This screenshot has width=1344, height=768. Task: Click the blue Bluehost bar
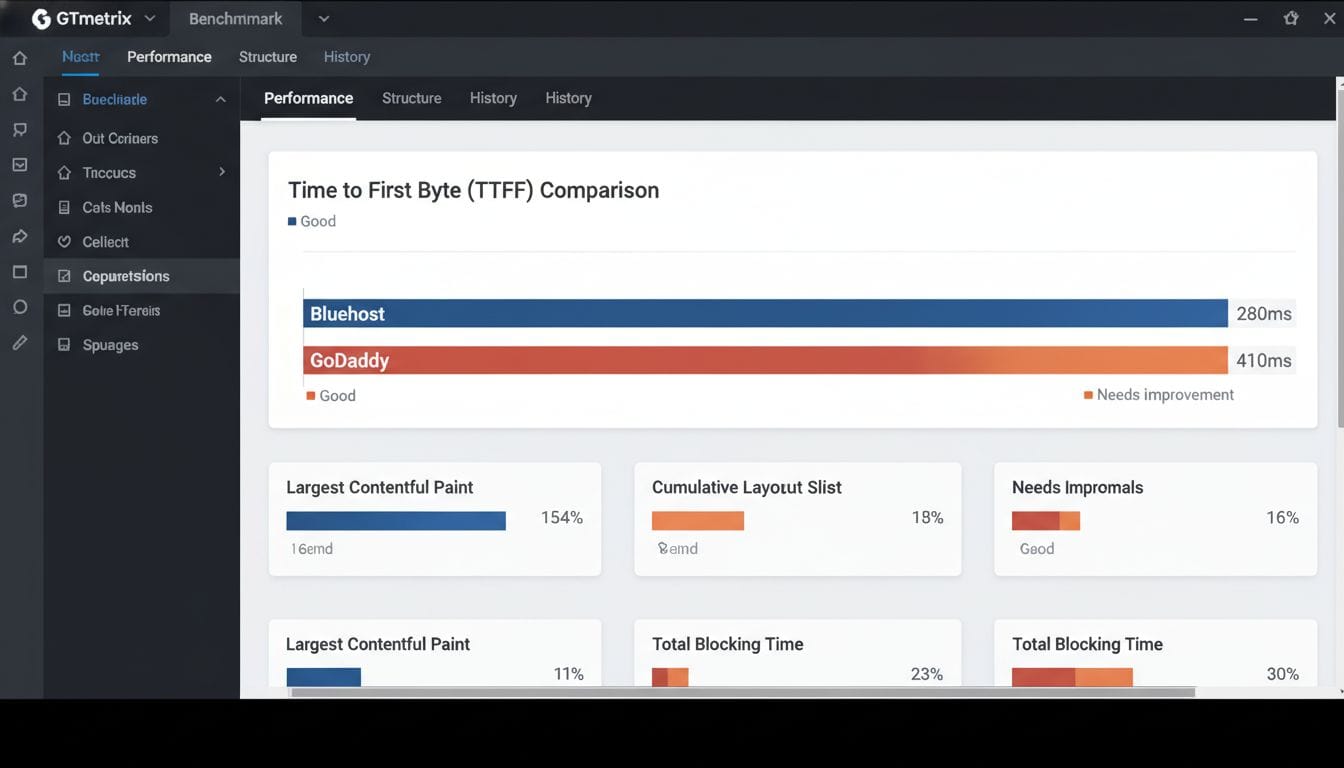765,313
